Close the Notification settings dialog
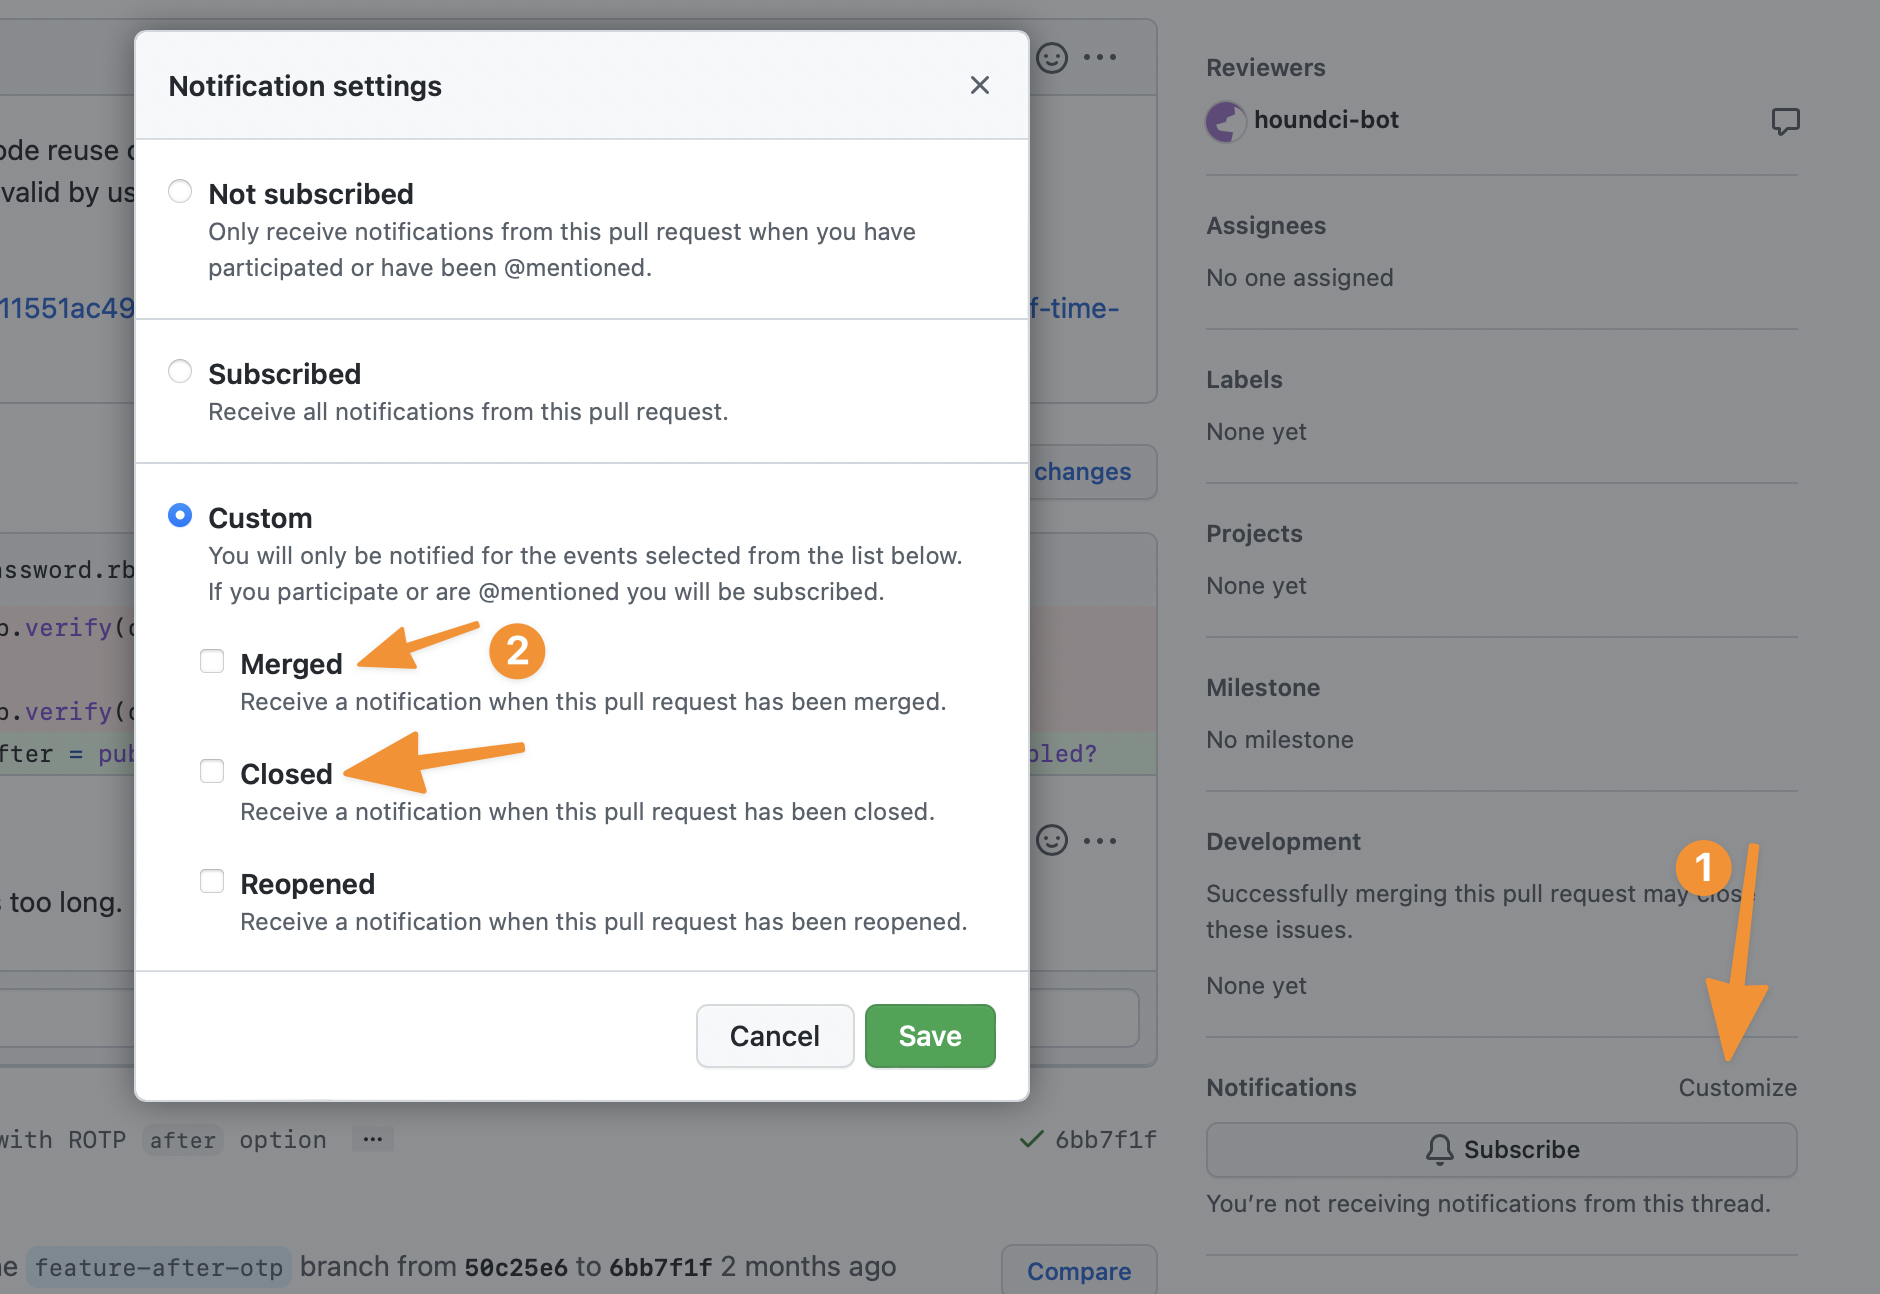The height and width of the screenshot is (1294, 1880). coord(979,86)
